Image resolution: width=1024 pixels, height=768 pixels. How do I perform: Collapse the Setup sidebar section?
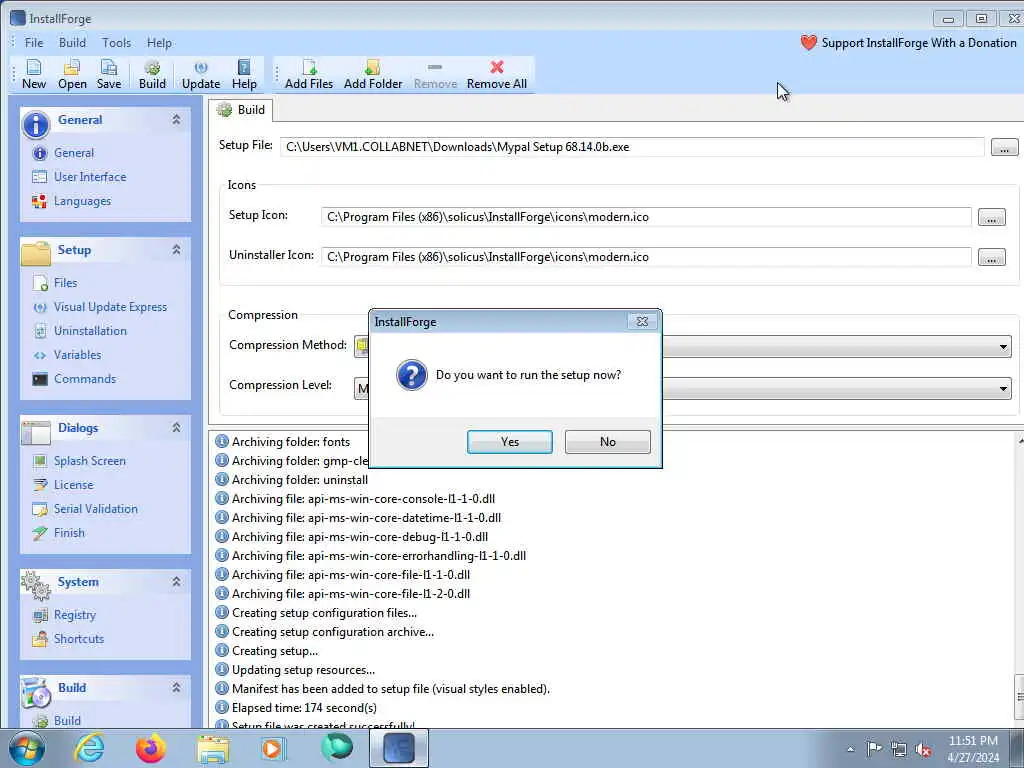coord(176,249)
